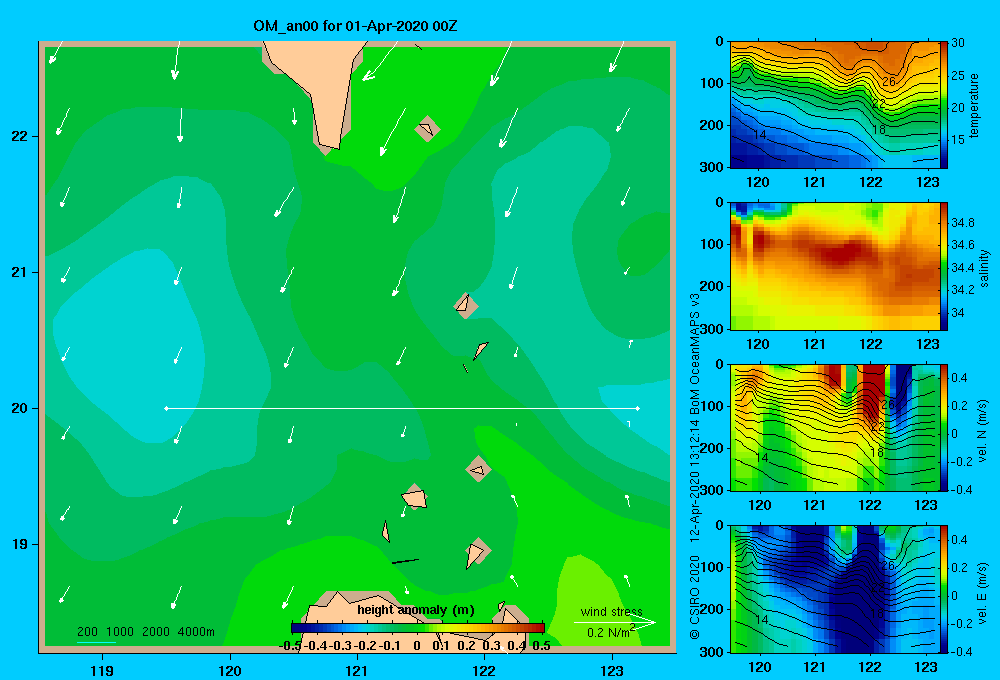Click the 34.2 tick on salinity colorbar

(962, 290)
